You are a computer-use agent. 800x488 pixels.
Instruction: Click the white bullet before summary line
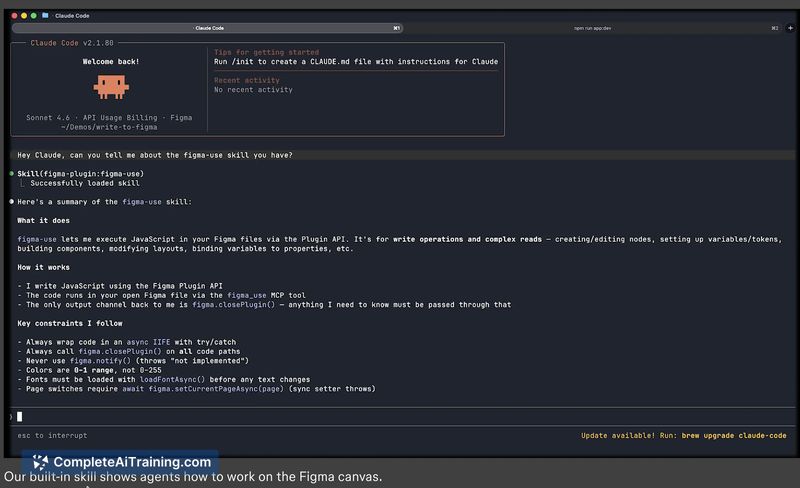[x=12, y=202]
